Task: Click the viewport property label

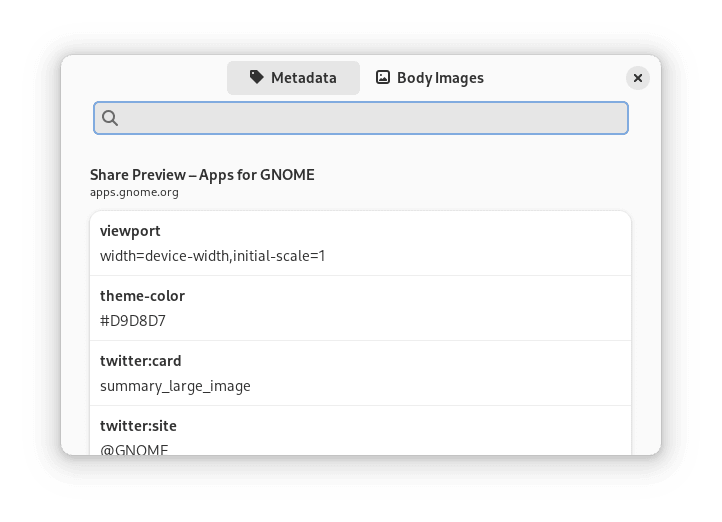Action: 130,231
